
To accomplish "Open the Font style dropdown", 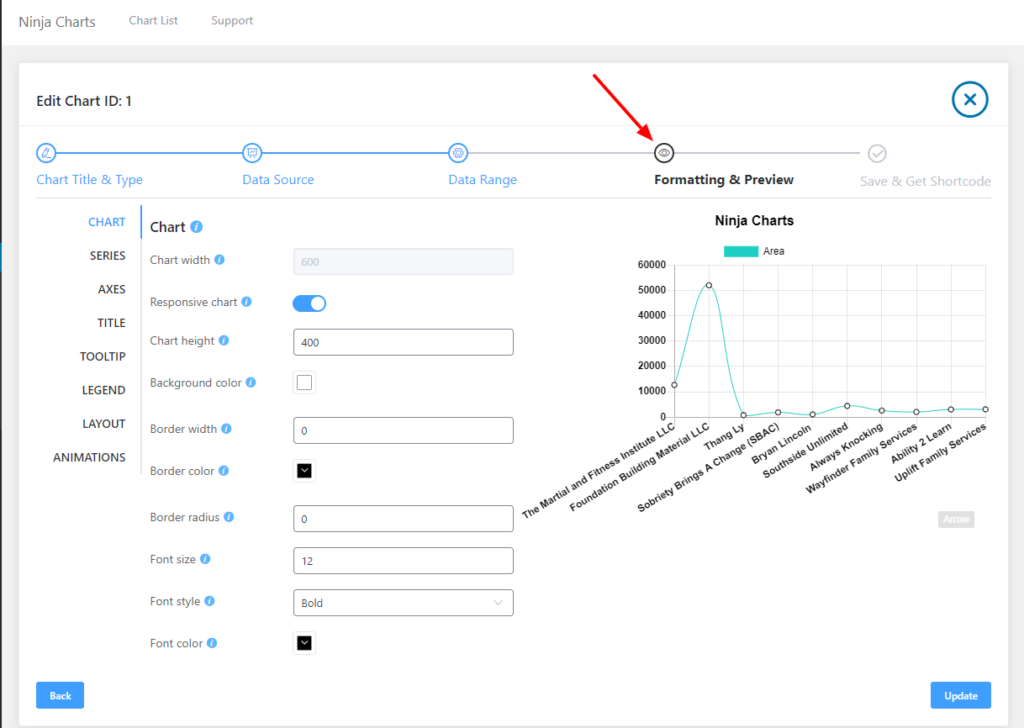I will click(403, 603).
